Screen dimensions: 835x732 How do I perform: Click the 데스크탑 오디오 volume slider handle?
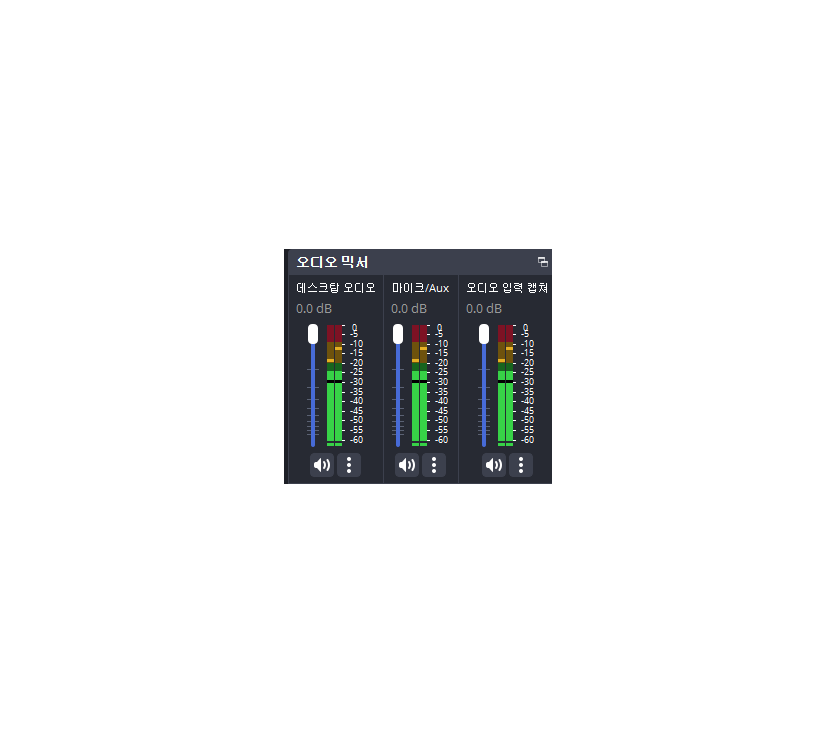pos(313,334)
